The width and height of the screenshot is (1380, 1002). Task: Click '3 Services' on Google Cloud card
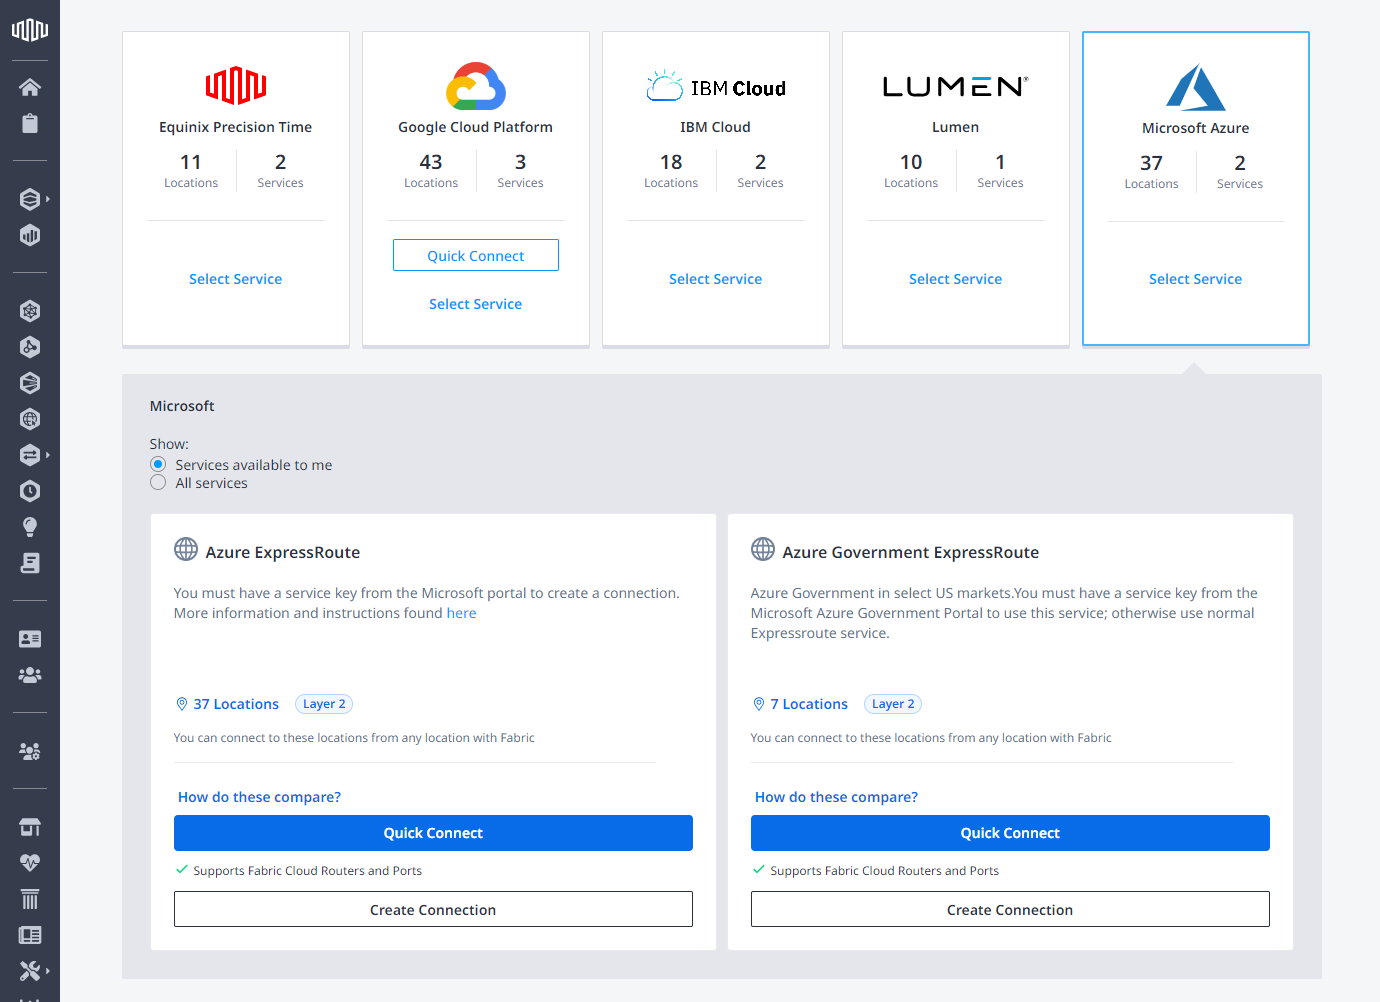click(x=520, y=170)
